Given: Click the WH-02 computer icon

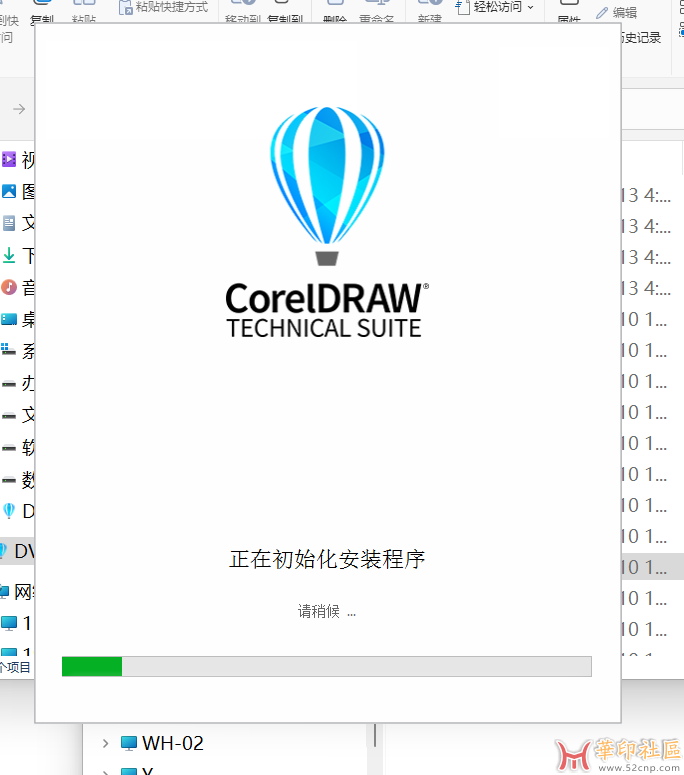Looking at the screenshot, I should click(129, 743).
